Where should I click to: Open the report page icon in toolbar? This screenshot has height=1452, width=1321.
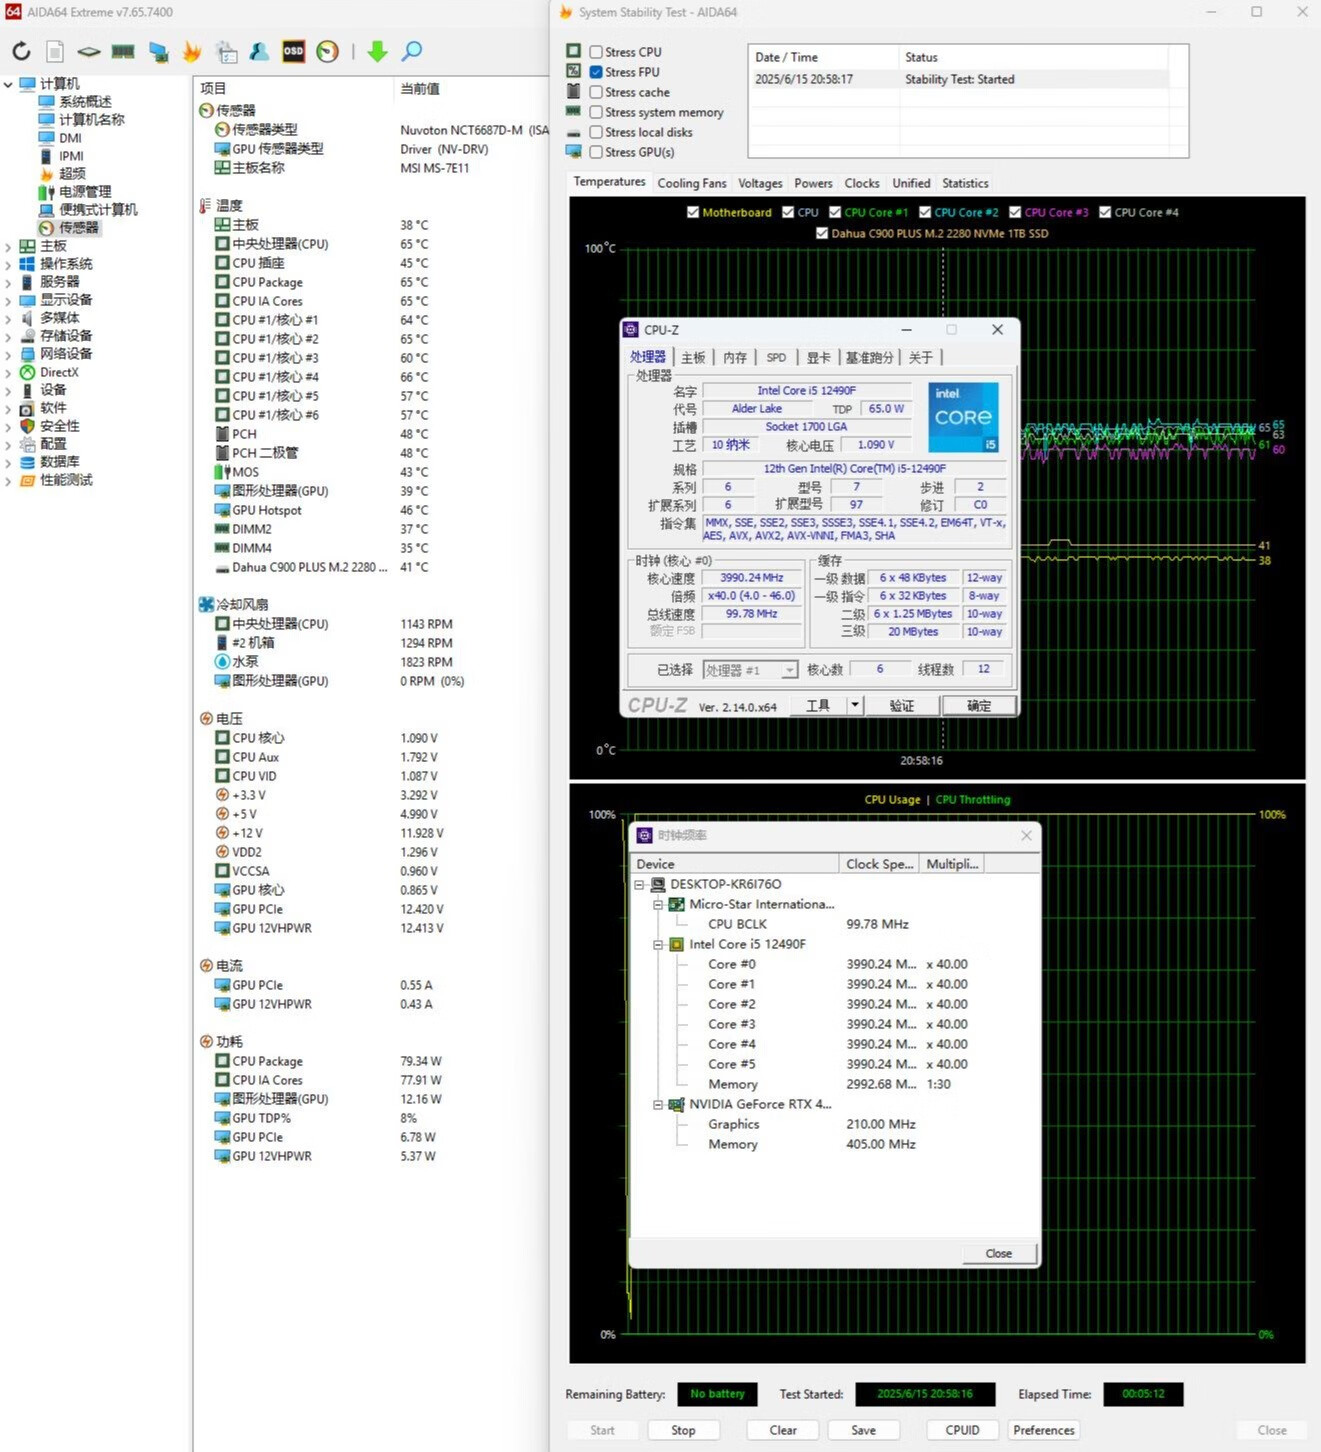click(x=55, y=52)
